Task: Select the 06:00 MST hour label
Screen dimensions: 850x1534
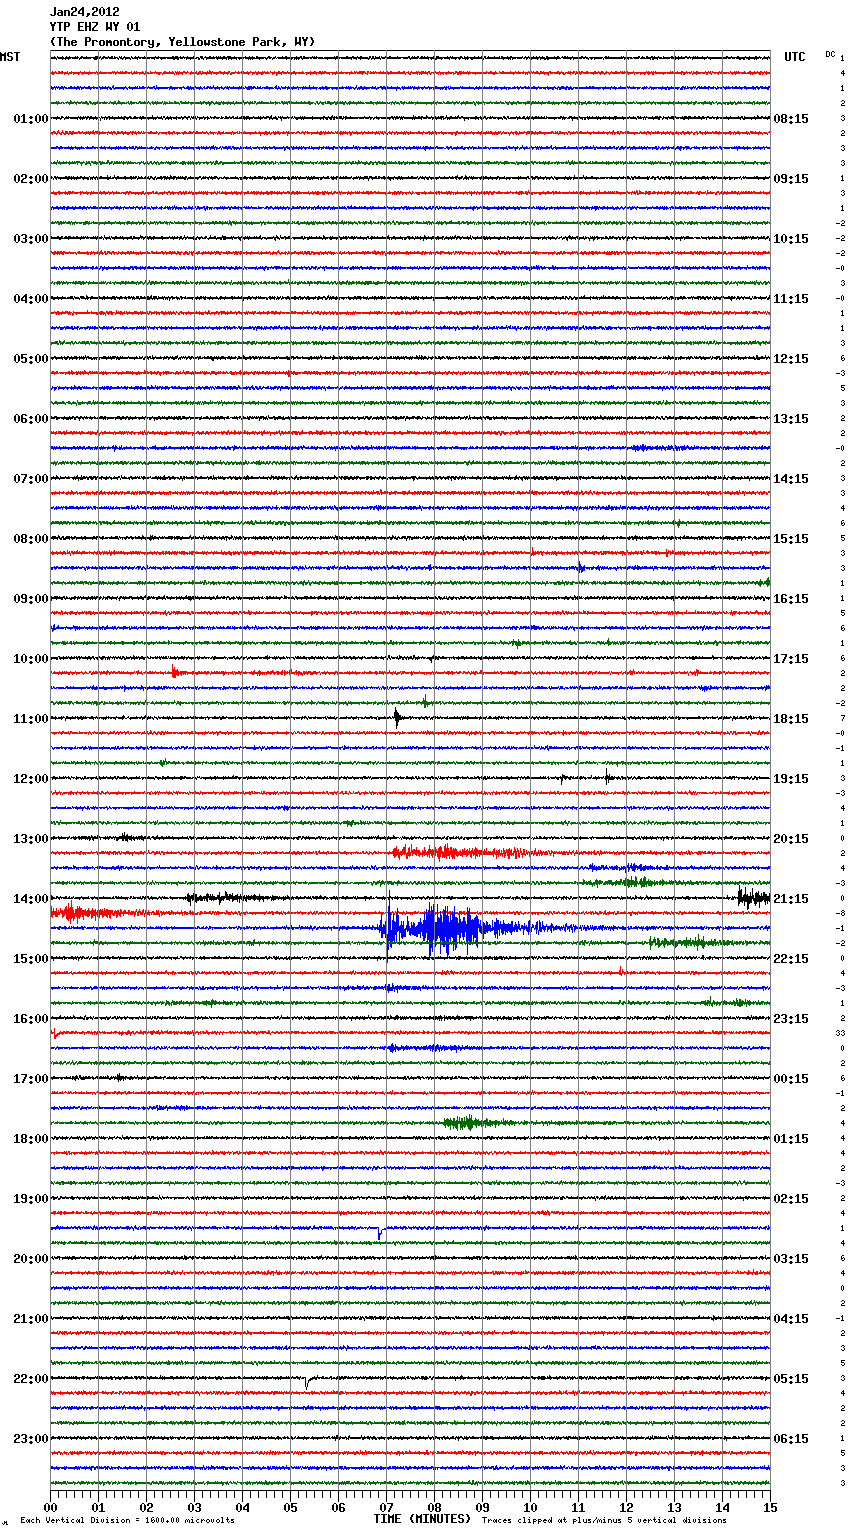Action: tap(31, 419)
